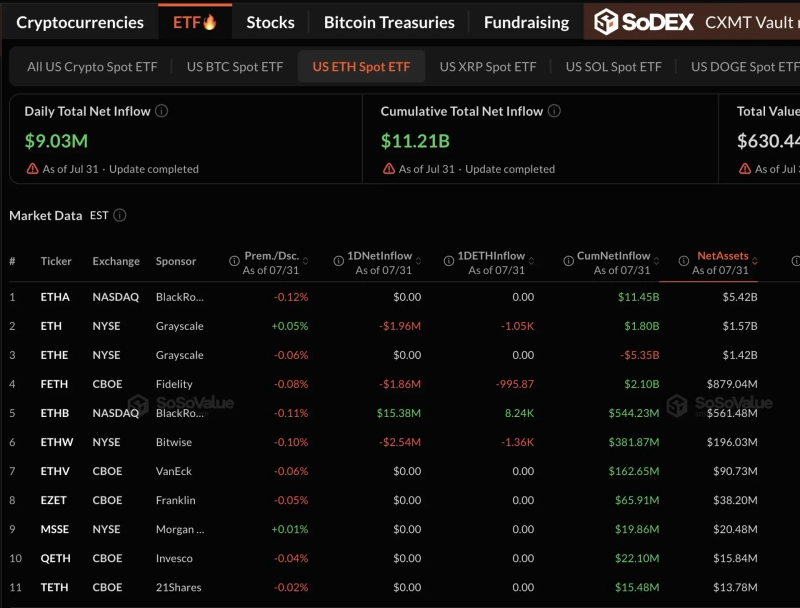Click info icon before NetAssets column
The width and height of the screenshot is (800, 608).
(x=684, y=261)
